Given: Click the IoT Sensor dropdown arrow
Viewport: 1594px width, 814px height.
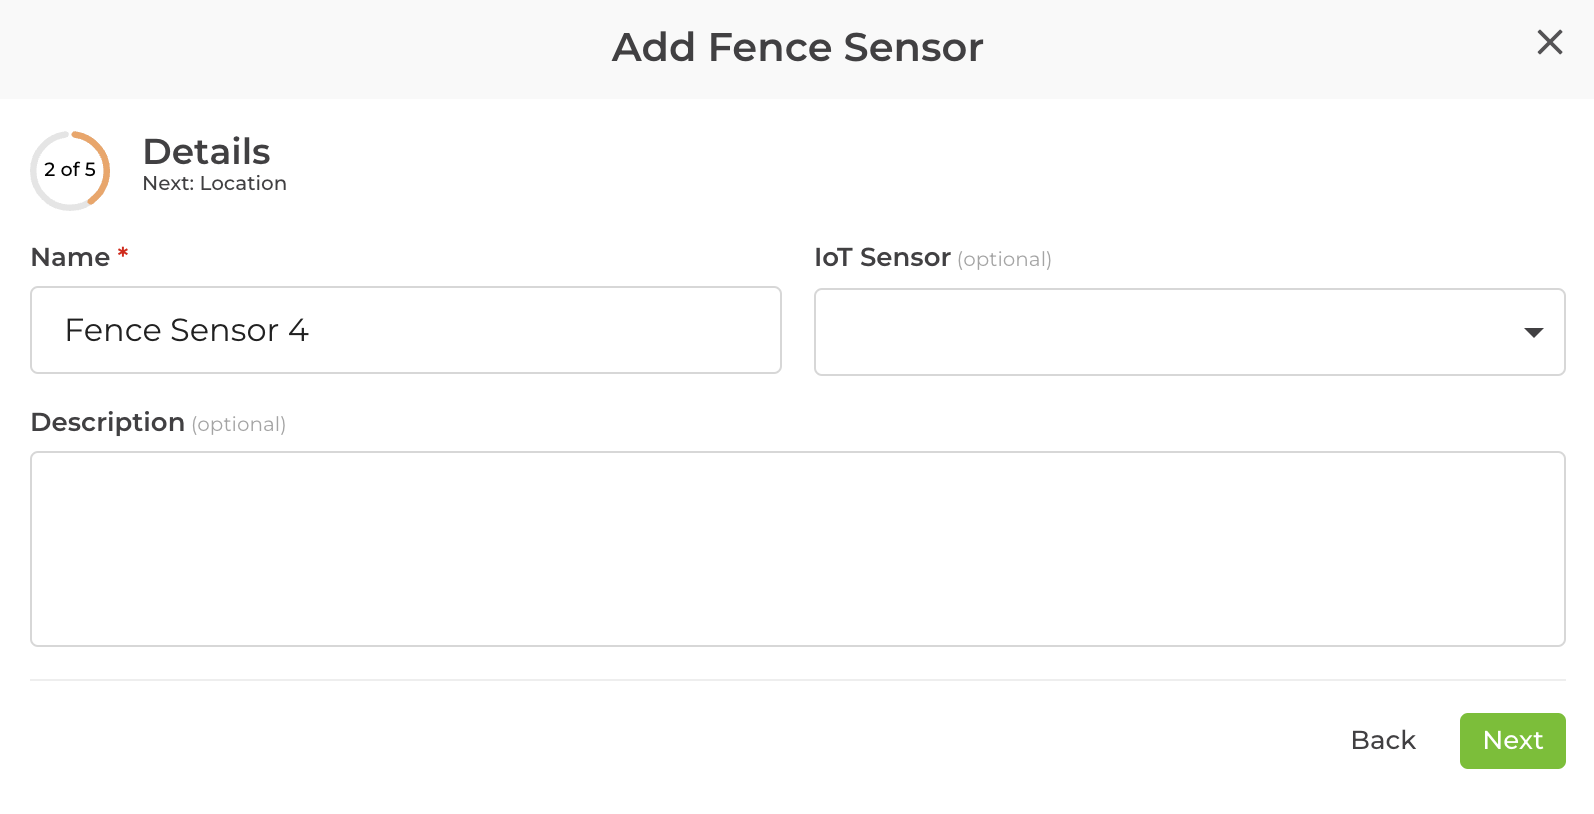Looking at the screenshot, I should tap(1532, 333).
